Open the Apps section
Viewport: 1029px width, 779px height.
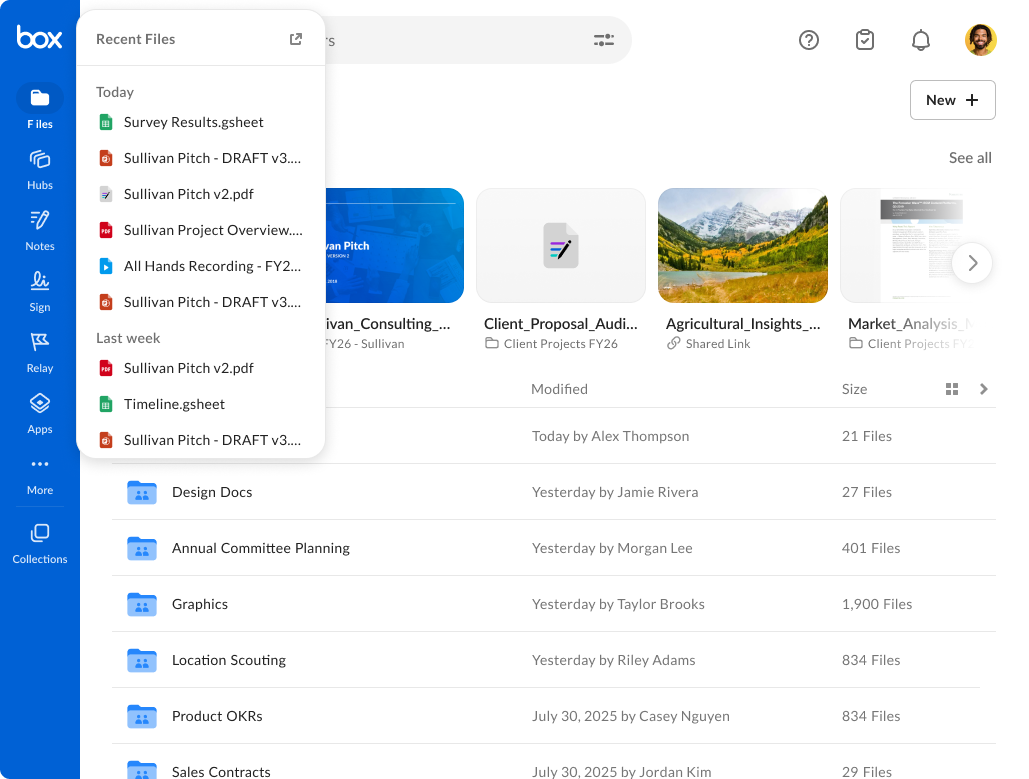pyautogui.click(x=40, y=412)
